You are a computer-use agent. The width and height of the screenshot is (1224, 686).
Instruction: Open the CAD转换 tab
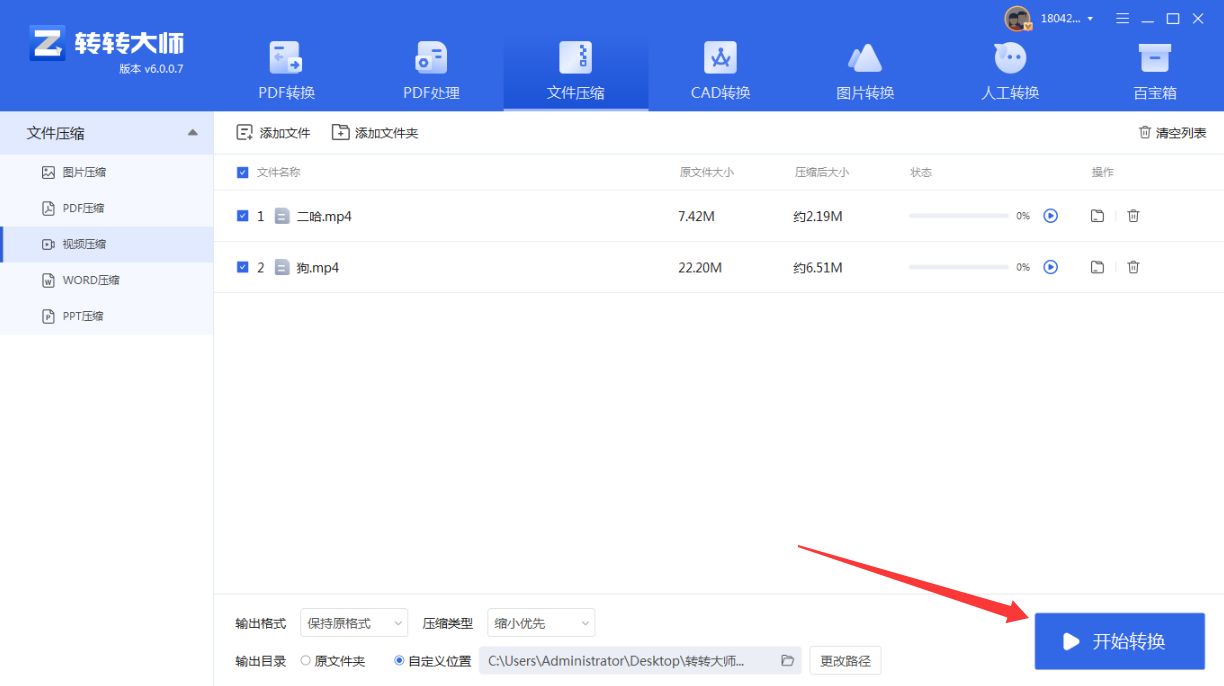pos(720,72)
